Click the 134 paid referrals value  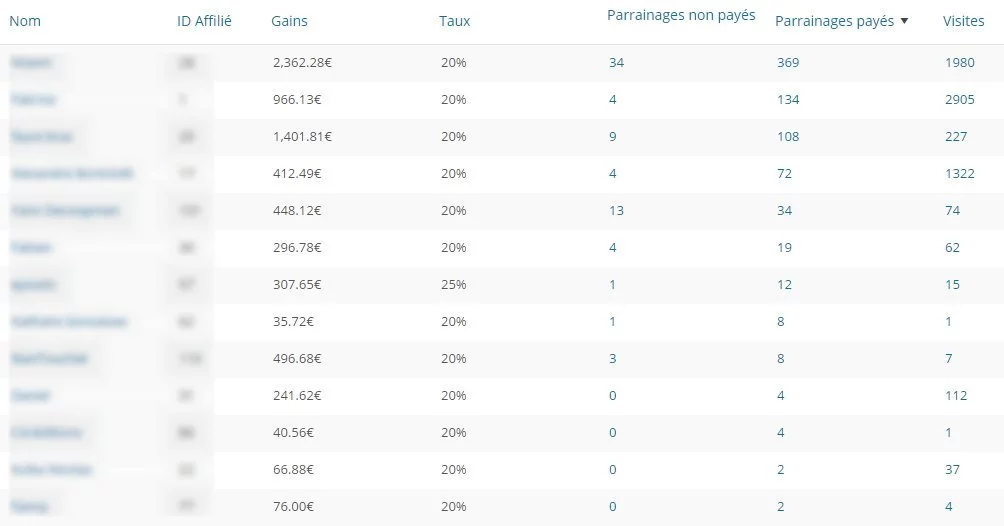point(788,100)
